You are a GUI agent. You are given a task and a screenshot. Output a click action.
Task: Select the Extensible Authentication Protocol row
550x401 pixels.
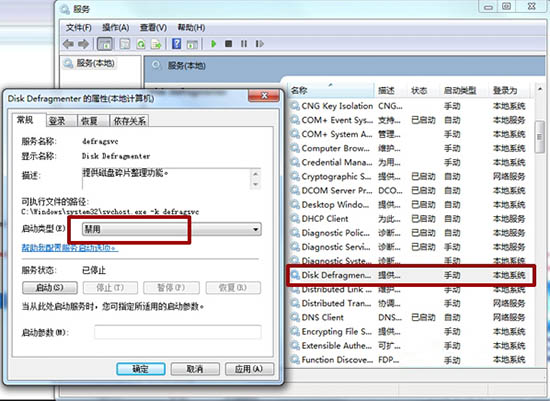(x=409, y=346)
